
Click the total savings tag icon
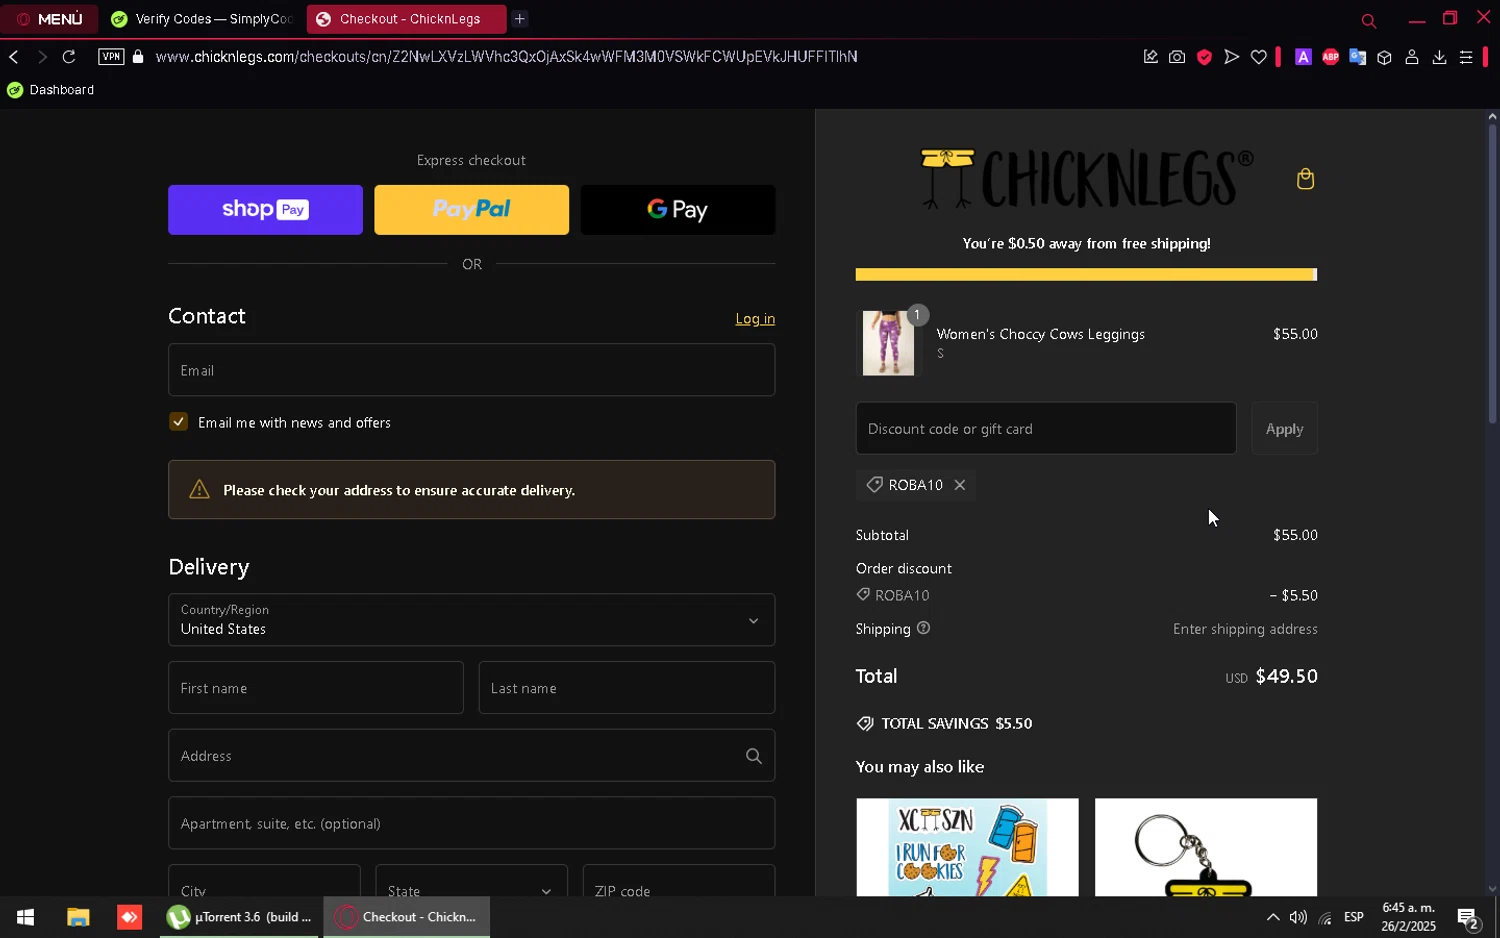click(x=865, y=724)
